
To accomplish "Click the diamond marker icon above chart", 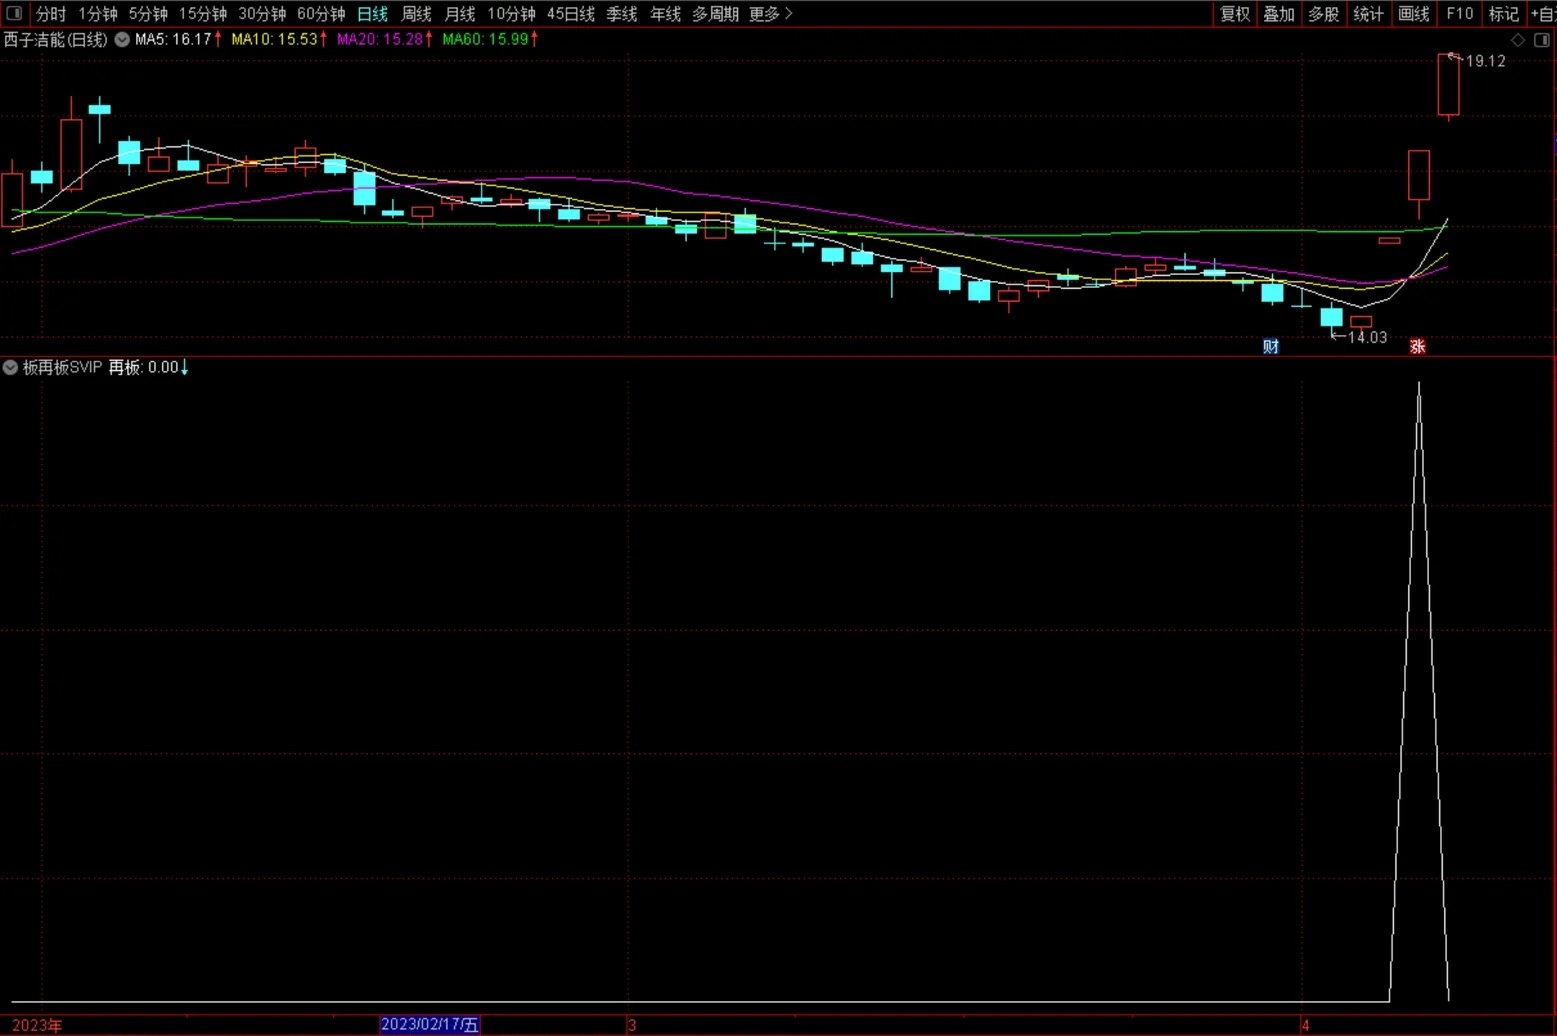I will click(1518, 40).
